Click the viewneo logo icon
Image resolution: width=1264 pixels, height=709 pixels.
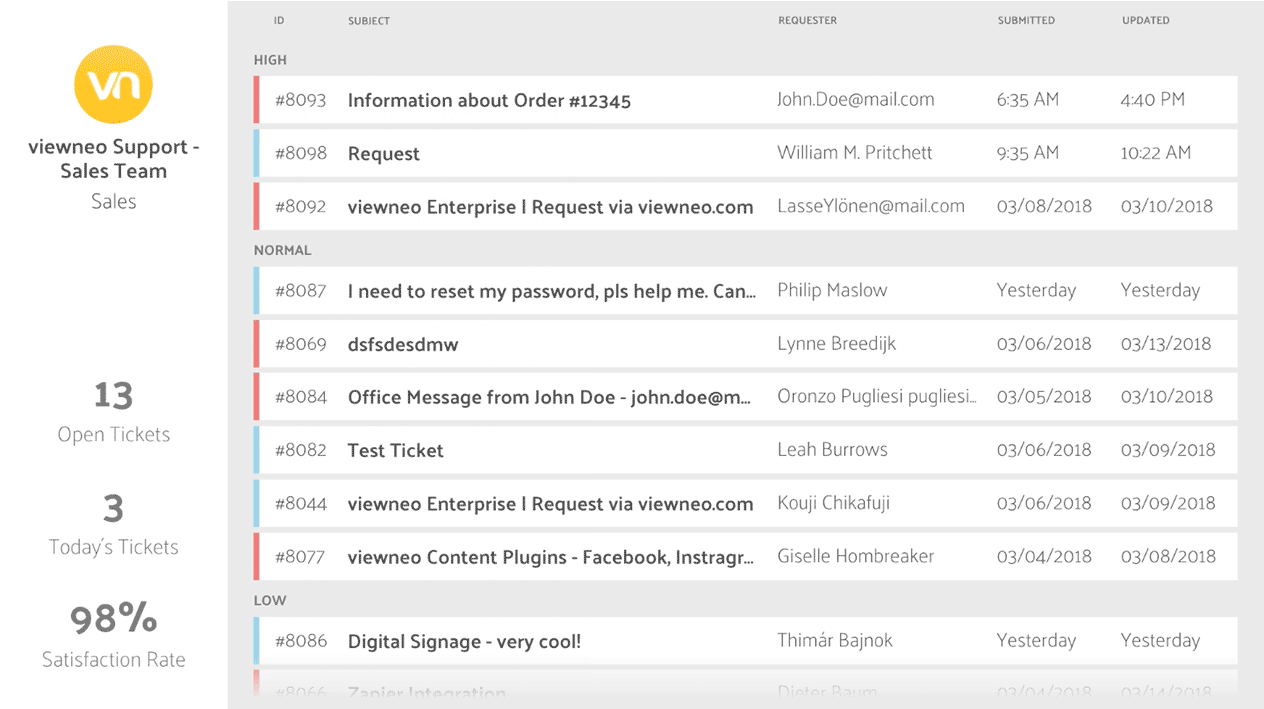(113, 84)
